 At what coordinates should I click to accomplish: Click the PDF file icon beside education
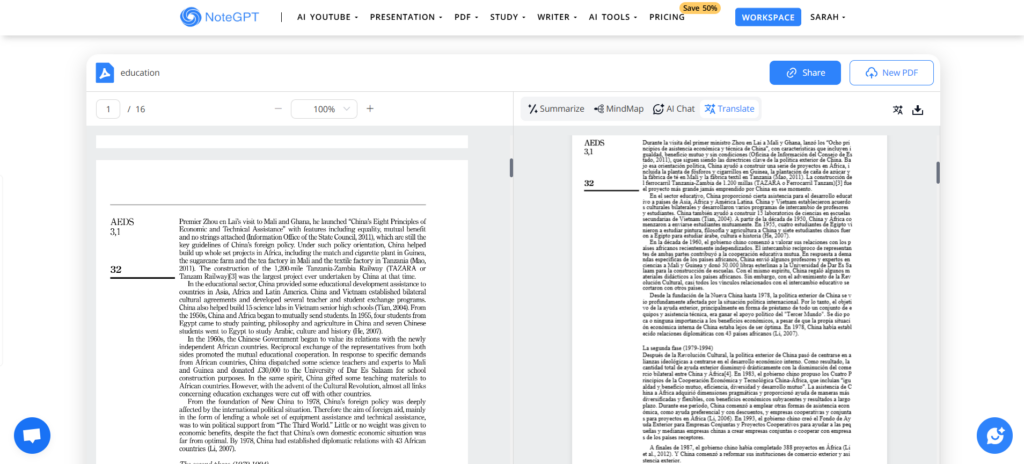point(105,73)
